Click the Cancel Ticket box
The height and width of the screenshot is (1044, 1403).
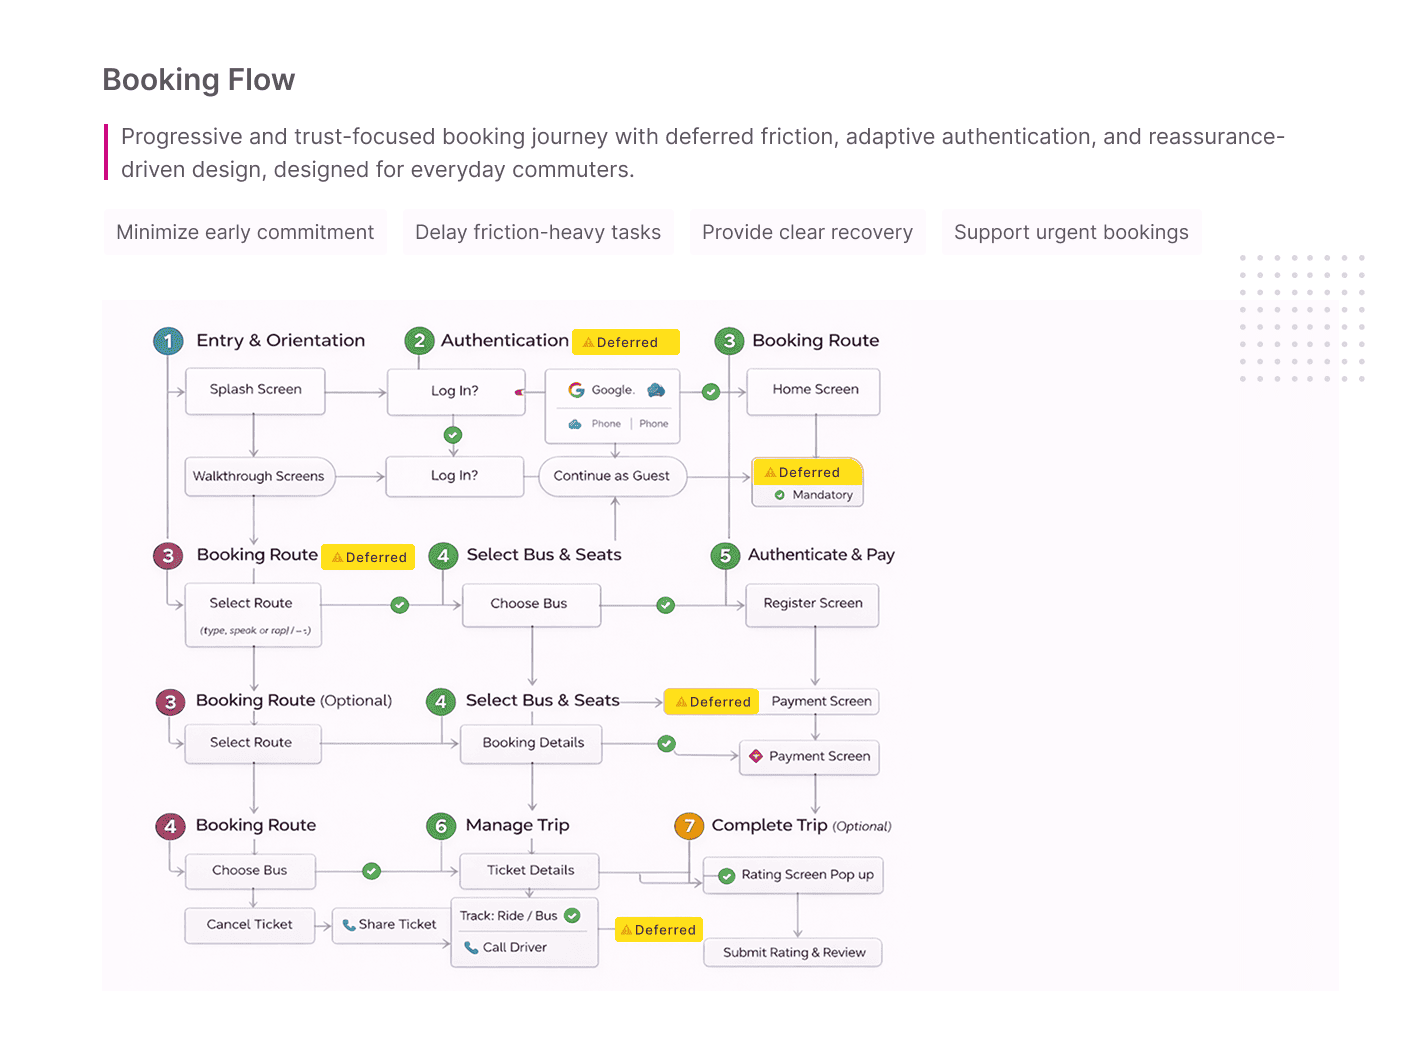coord(250,925)
